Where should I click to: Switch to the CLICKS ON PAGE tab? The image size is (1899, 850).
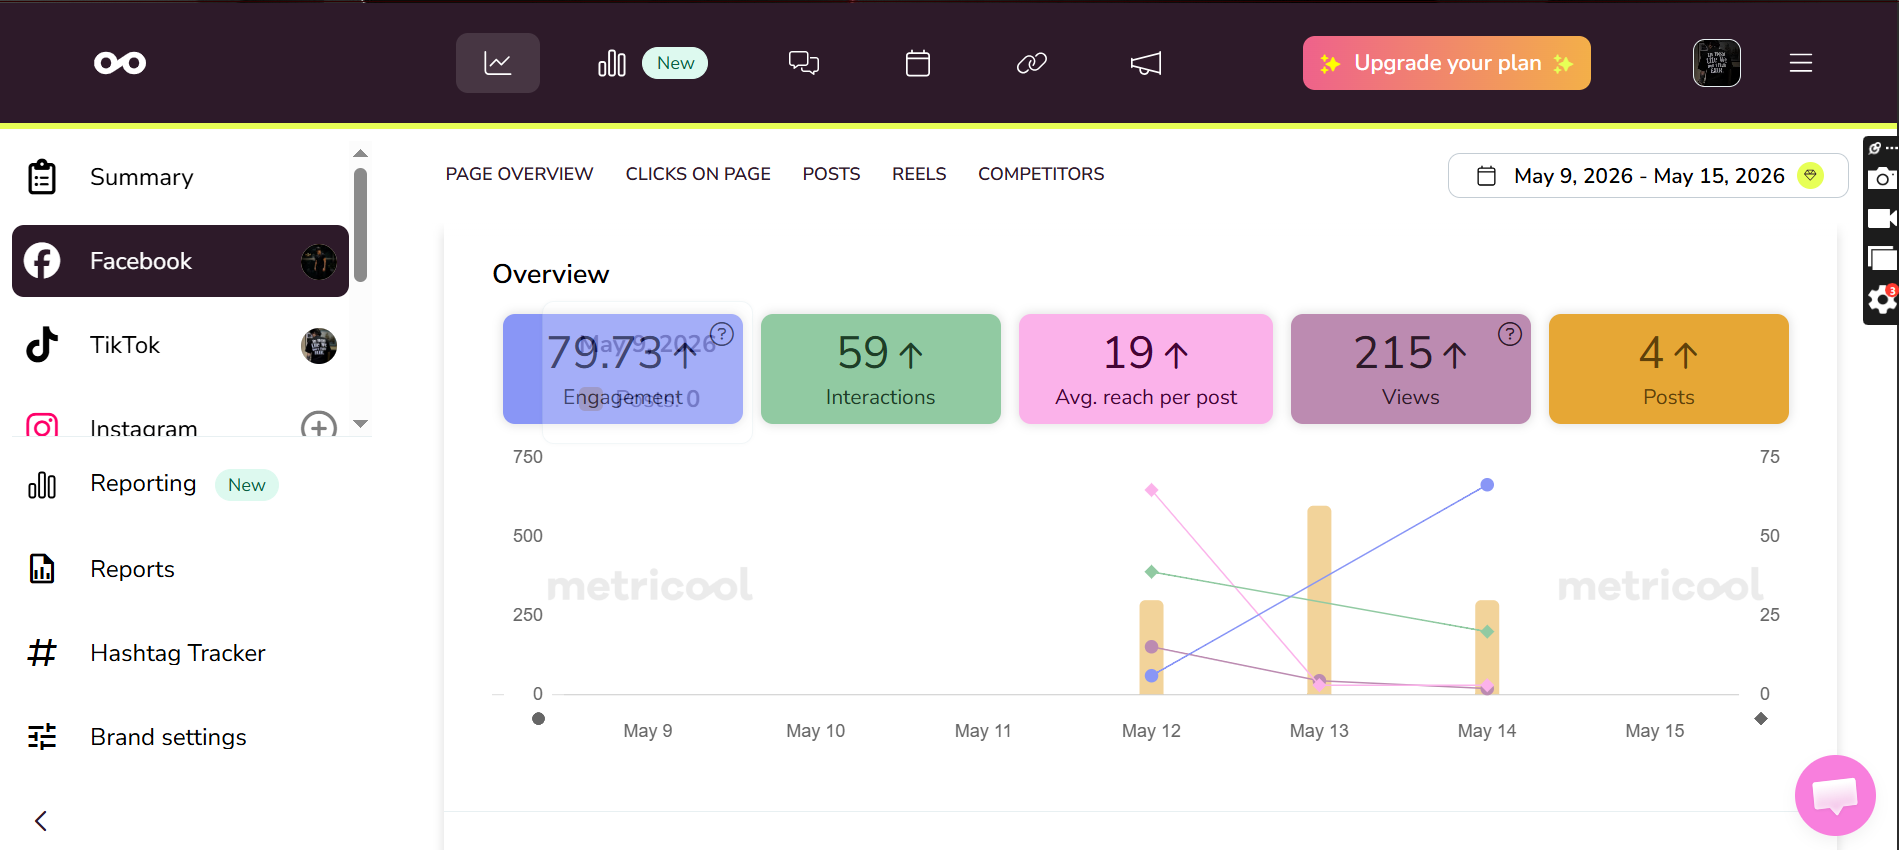[x=698, y=174]
